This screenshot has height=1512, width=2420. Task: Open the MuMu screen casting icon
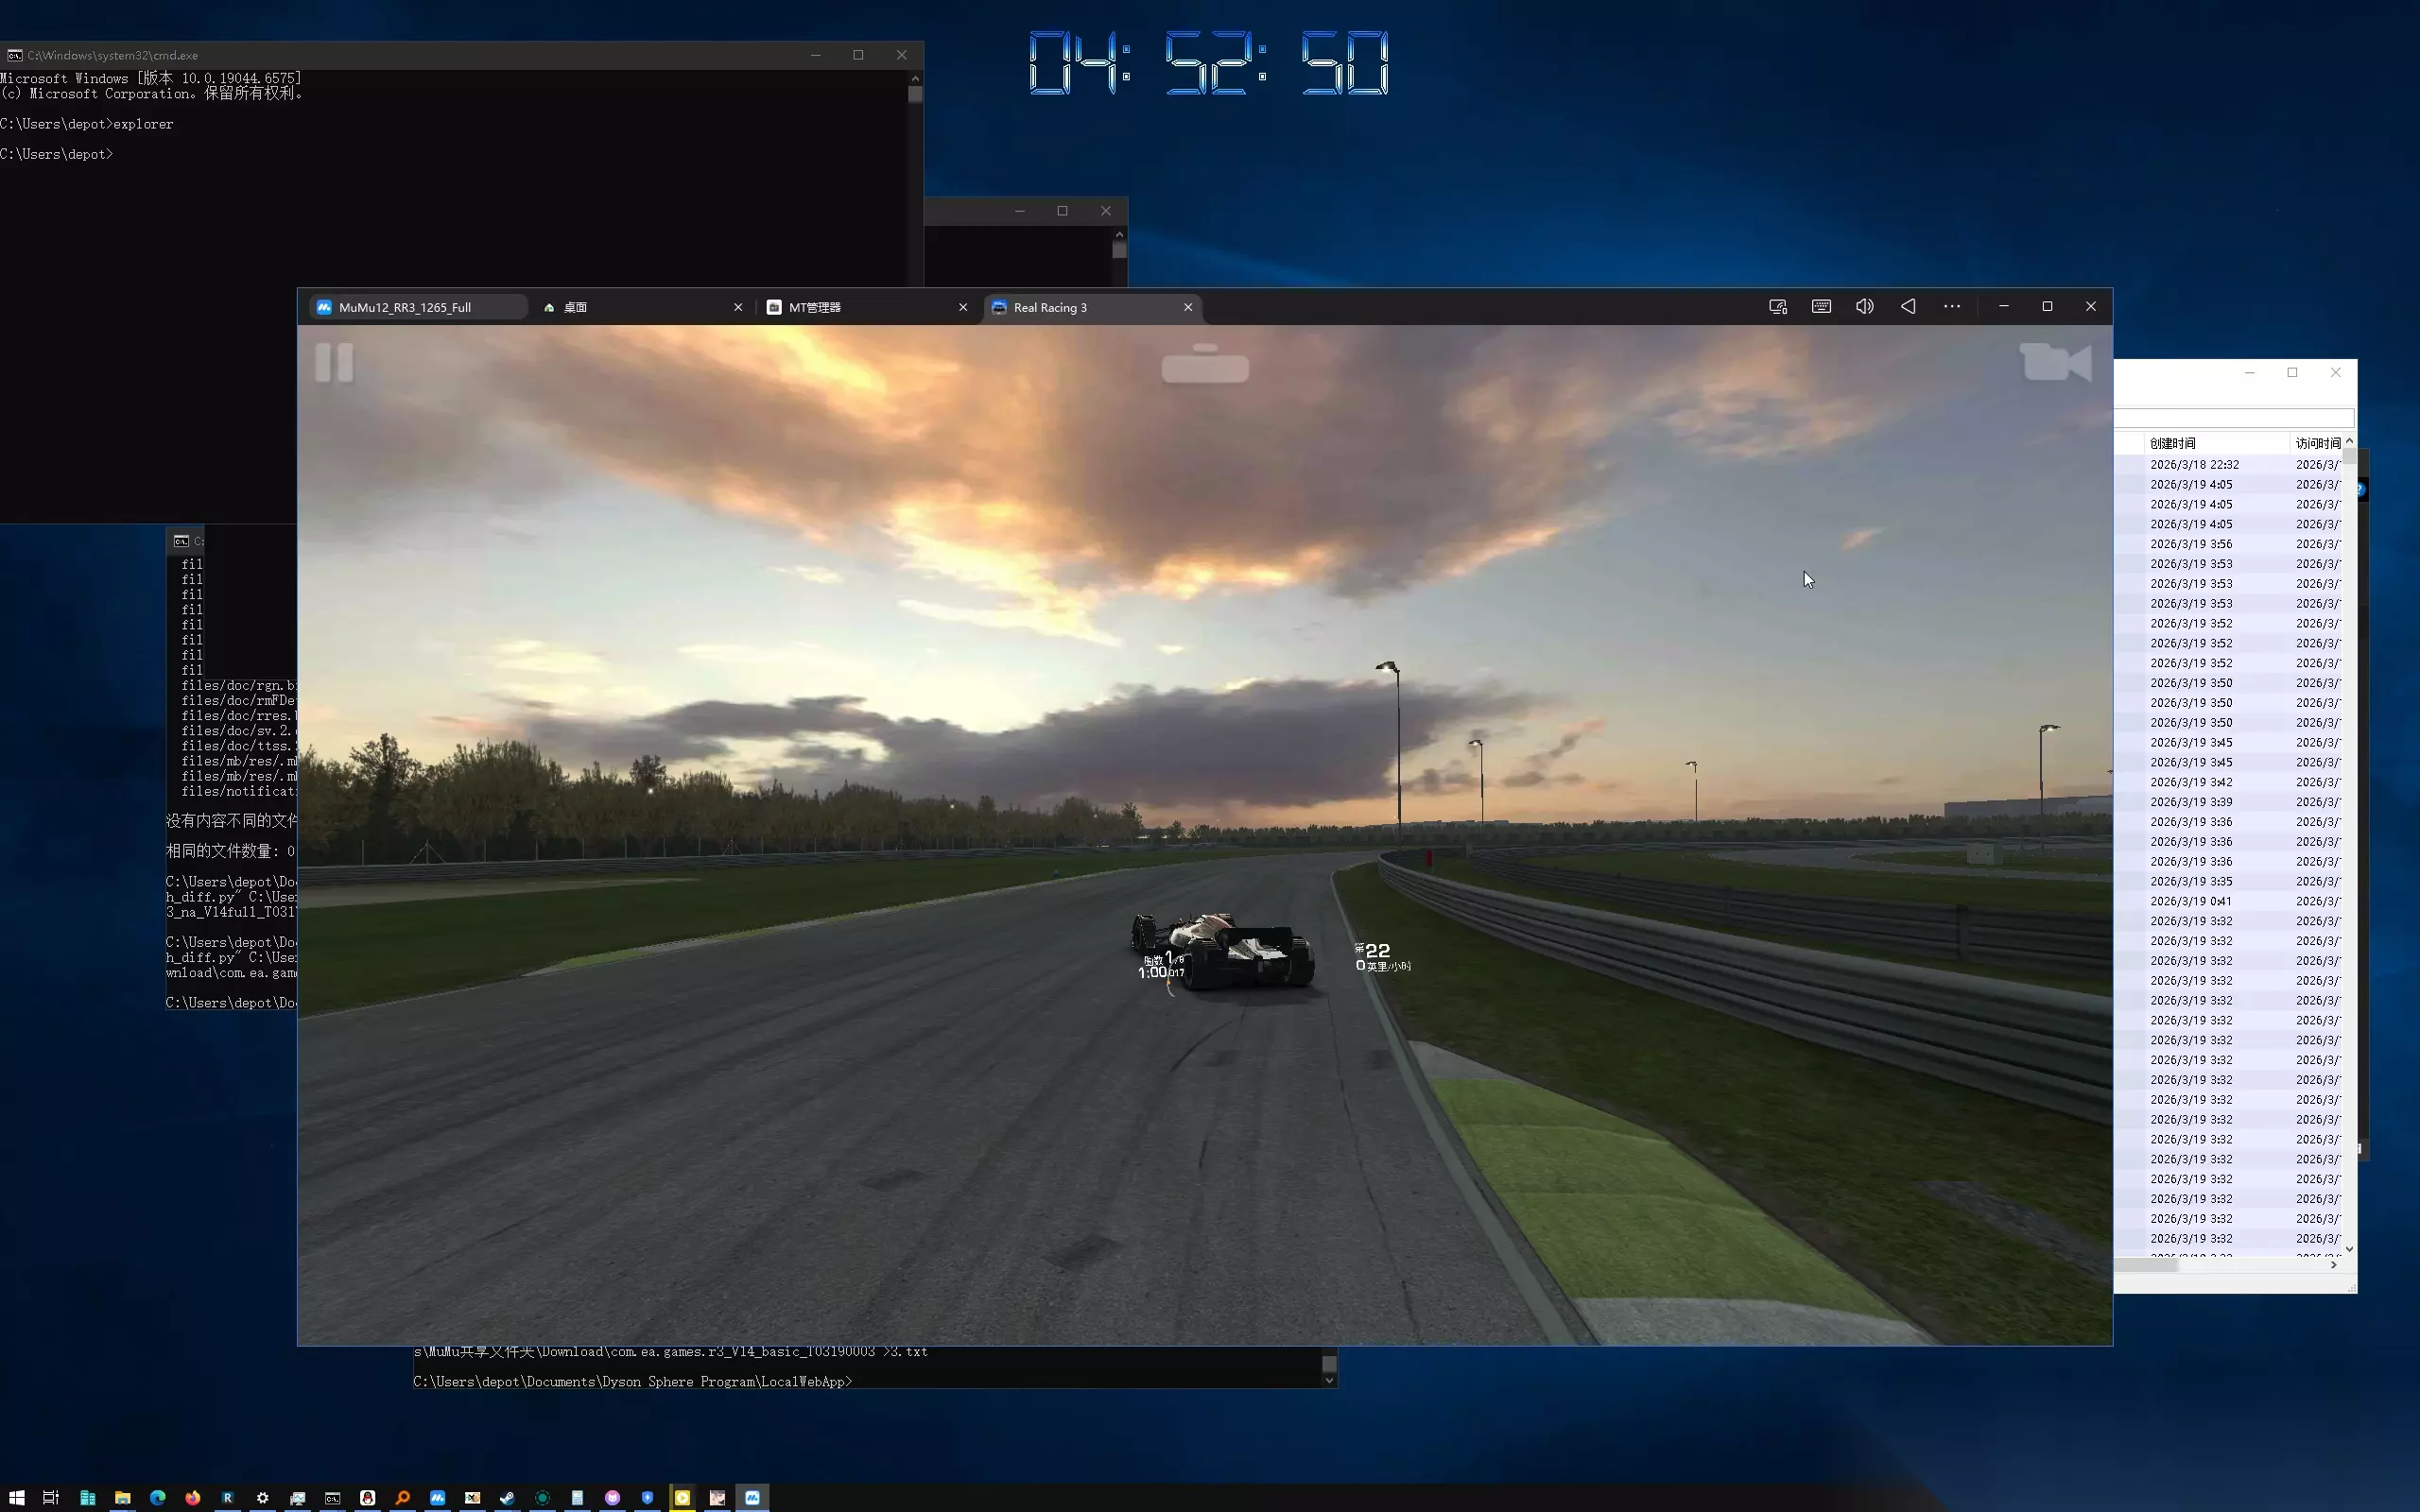pyautogui.click(x=1777, y=307)
